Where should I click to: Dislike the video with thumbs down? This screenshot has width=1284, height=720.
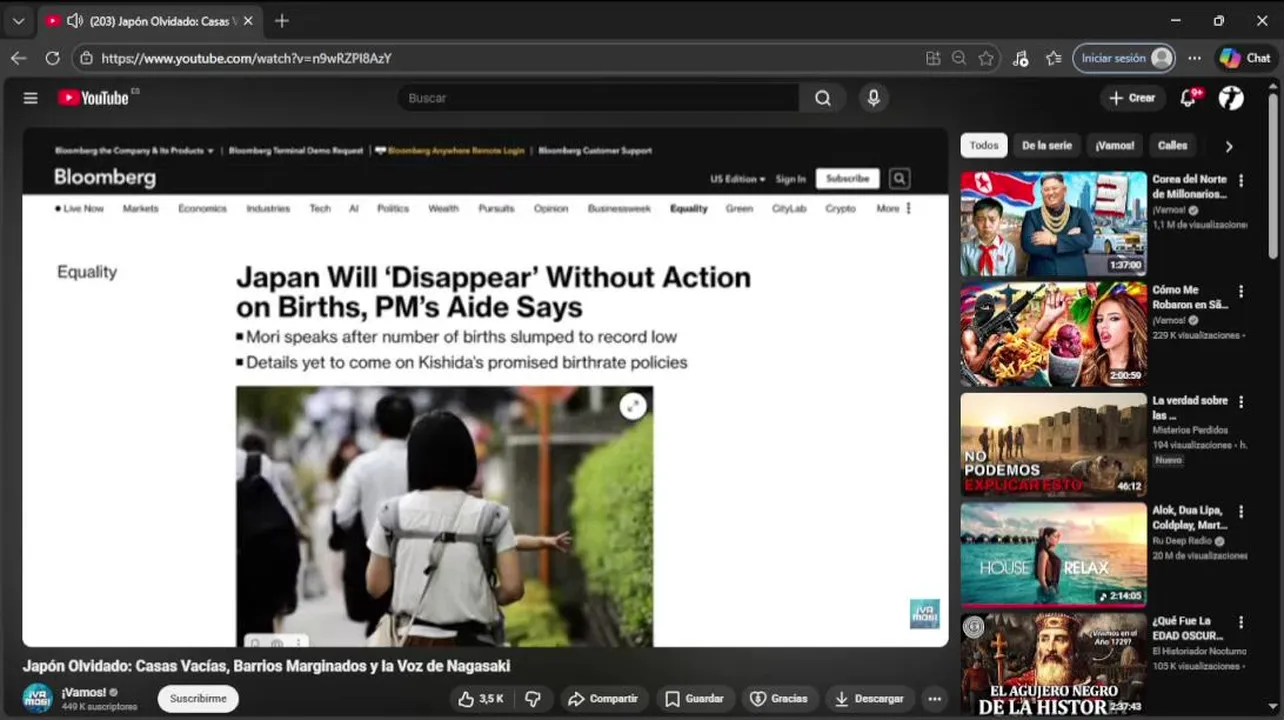point(533,699)
